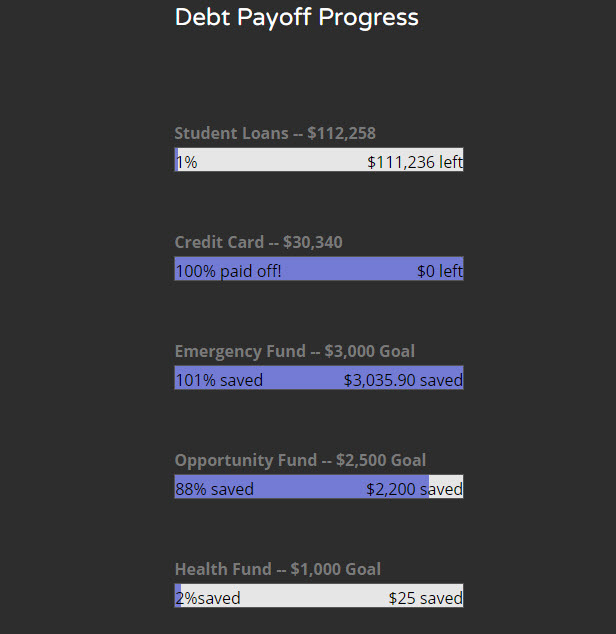
Task: Click the $2,200 saved amount
Action: 414,489
